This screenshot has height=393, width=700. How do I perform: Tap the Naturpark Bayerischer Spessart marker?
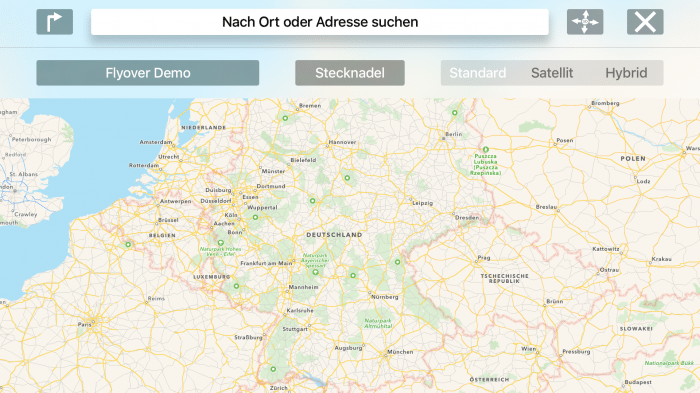tap(316, 272)
